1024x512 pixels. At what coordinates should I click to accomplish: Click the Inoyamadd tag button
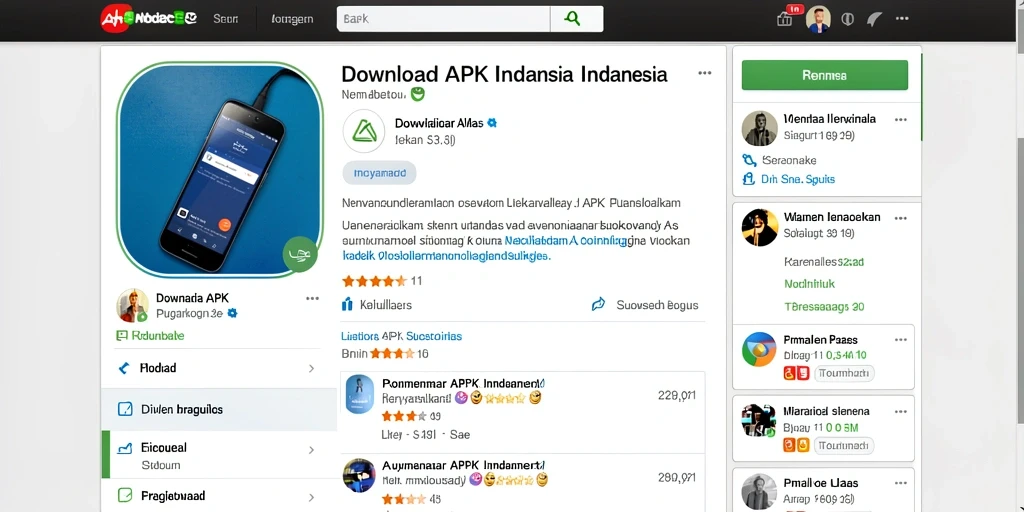coord(379,173)
